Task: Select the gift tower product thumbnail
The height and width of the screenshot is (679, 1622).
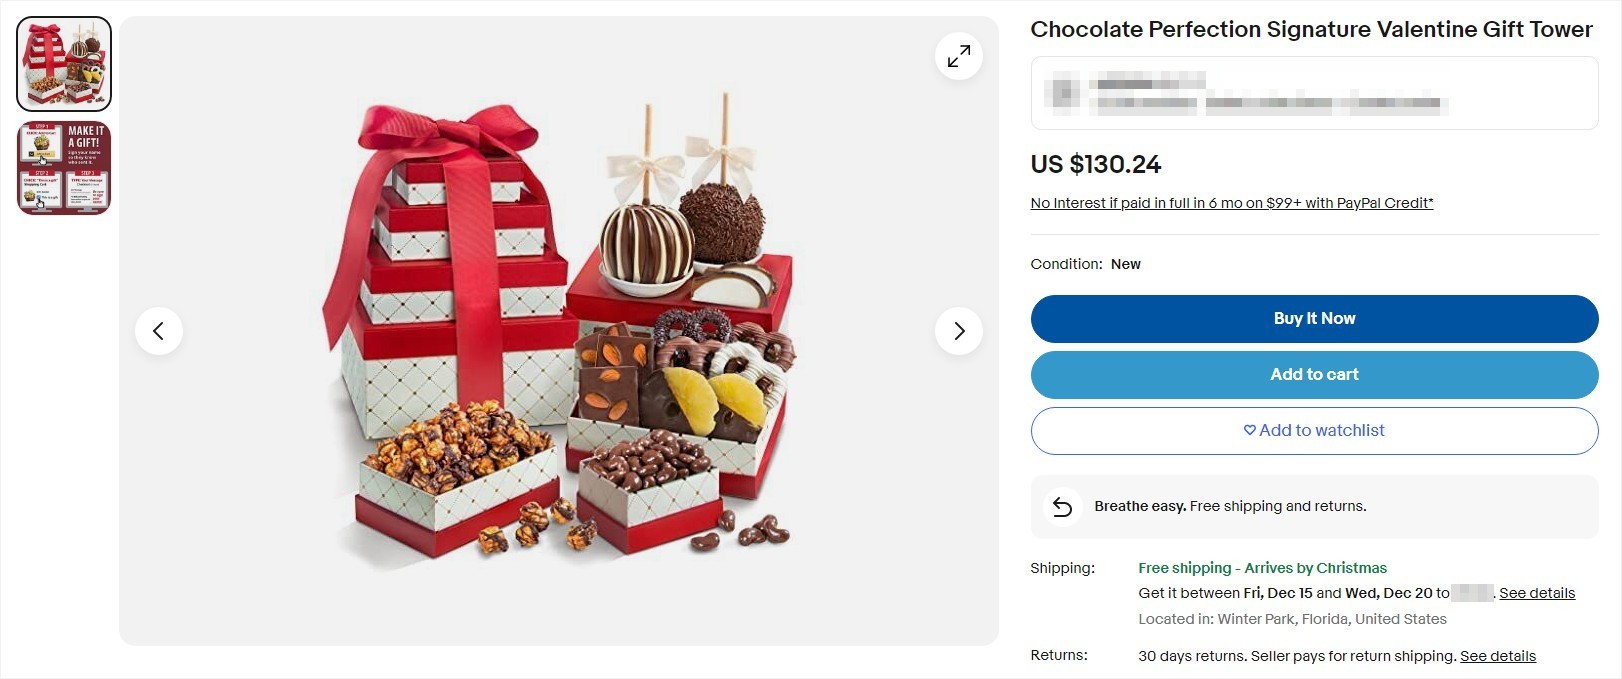Action: 63,63
